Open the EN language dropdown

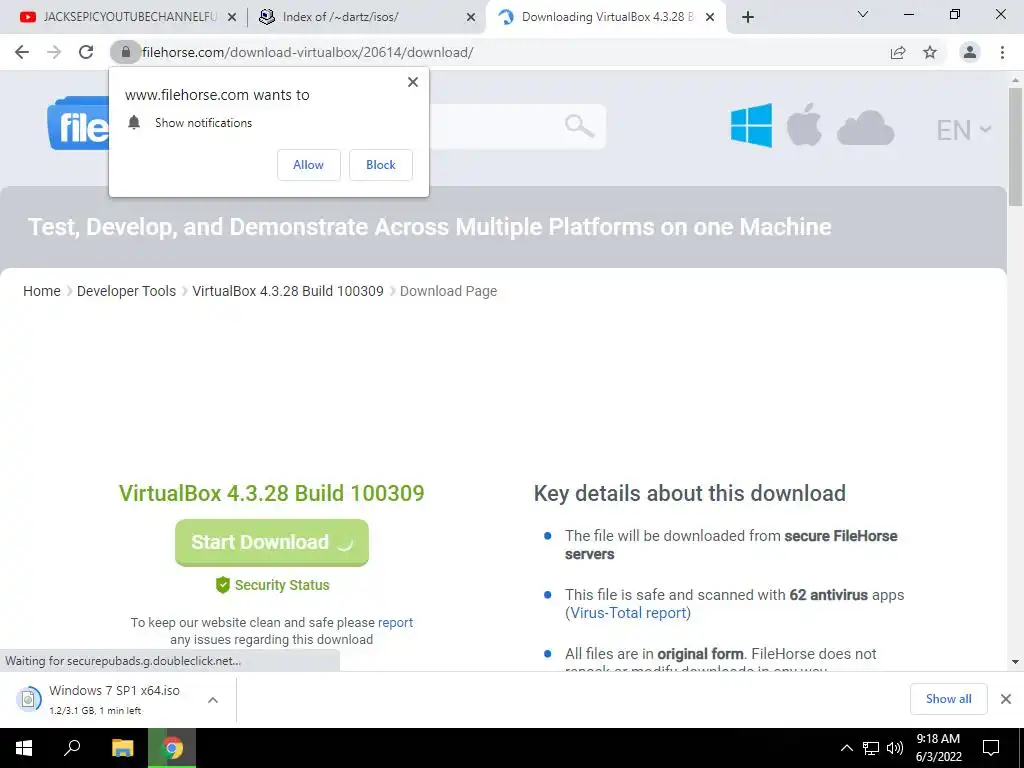(964, 130)
